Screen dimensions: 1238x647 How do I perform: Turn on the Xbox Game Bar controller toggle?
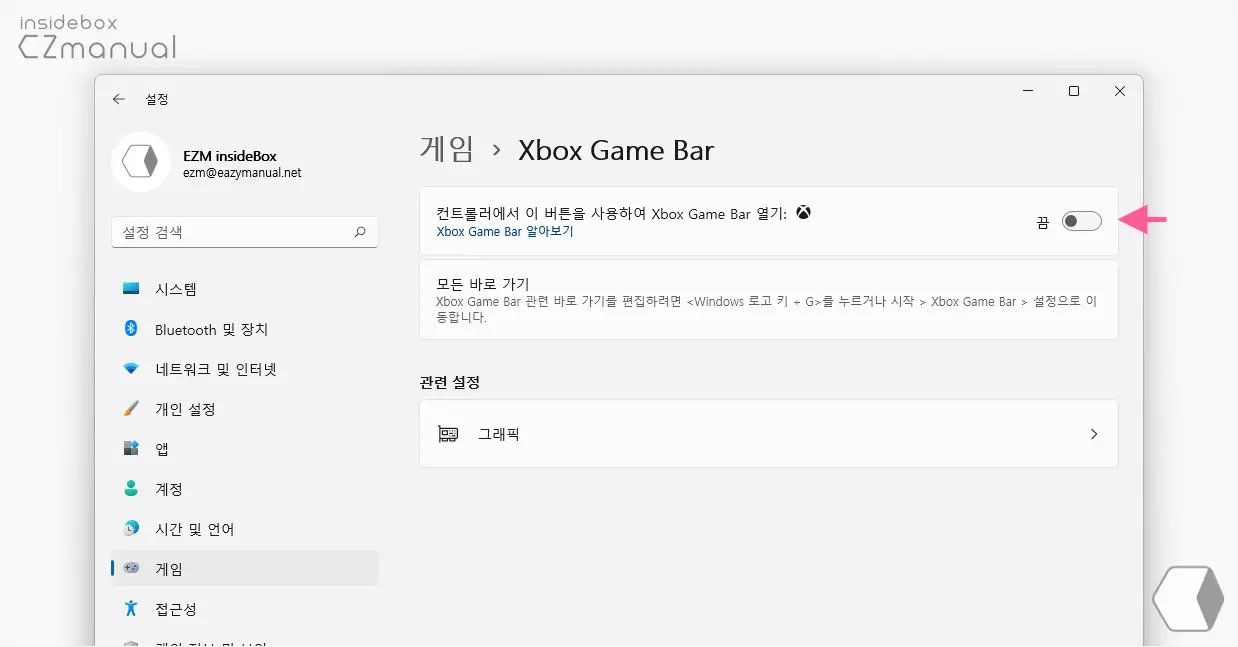tap(1081, 221)
